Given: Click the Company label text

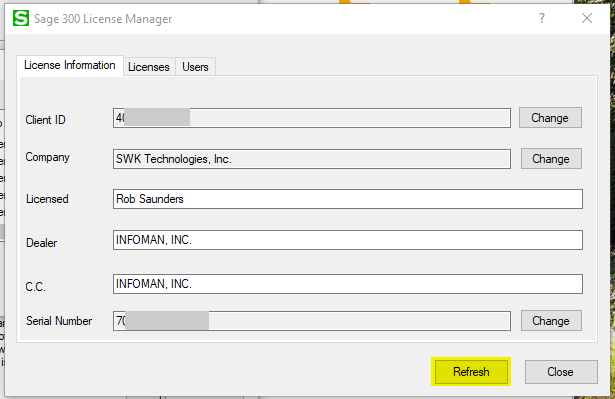Looking at the screenshot, I should 47,157.
